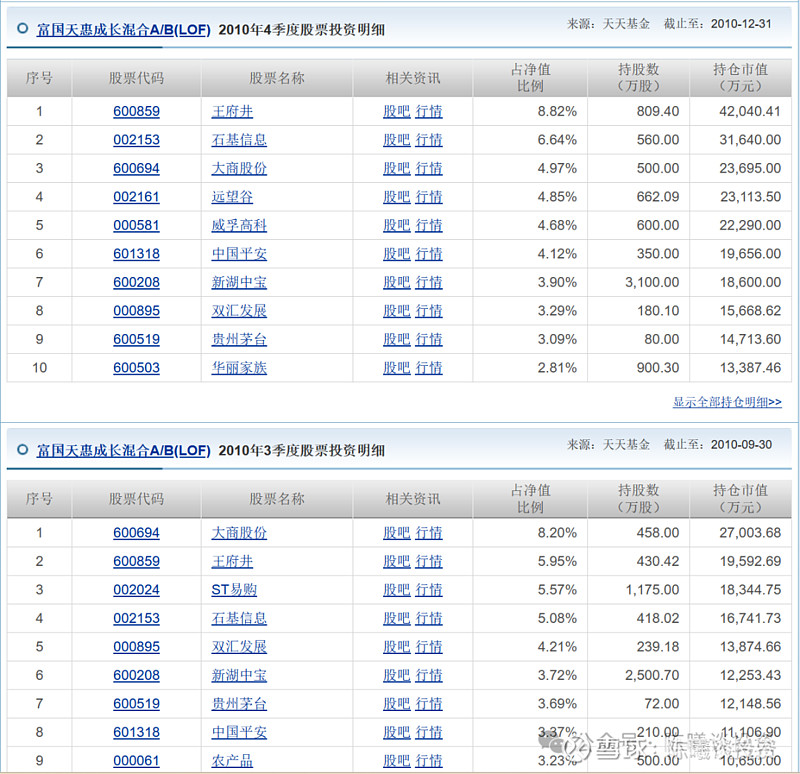Screen dimensions: 800x774
Task: View 行情 for 威孚高科
Action: click(429, 226)
